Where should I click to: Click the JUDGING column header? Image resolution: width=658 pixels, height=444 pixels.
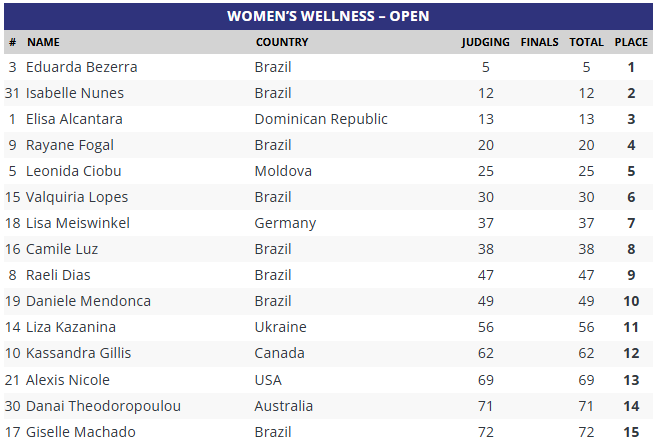click(x=485, y=42)
